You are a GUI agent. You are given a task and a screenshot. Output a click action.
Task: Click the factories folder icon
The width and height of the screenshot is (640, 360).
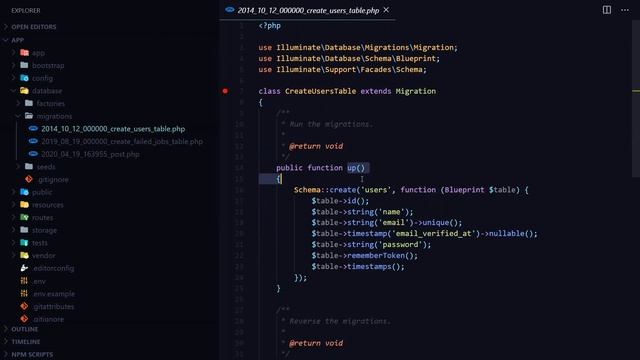[x=29, y=103]
